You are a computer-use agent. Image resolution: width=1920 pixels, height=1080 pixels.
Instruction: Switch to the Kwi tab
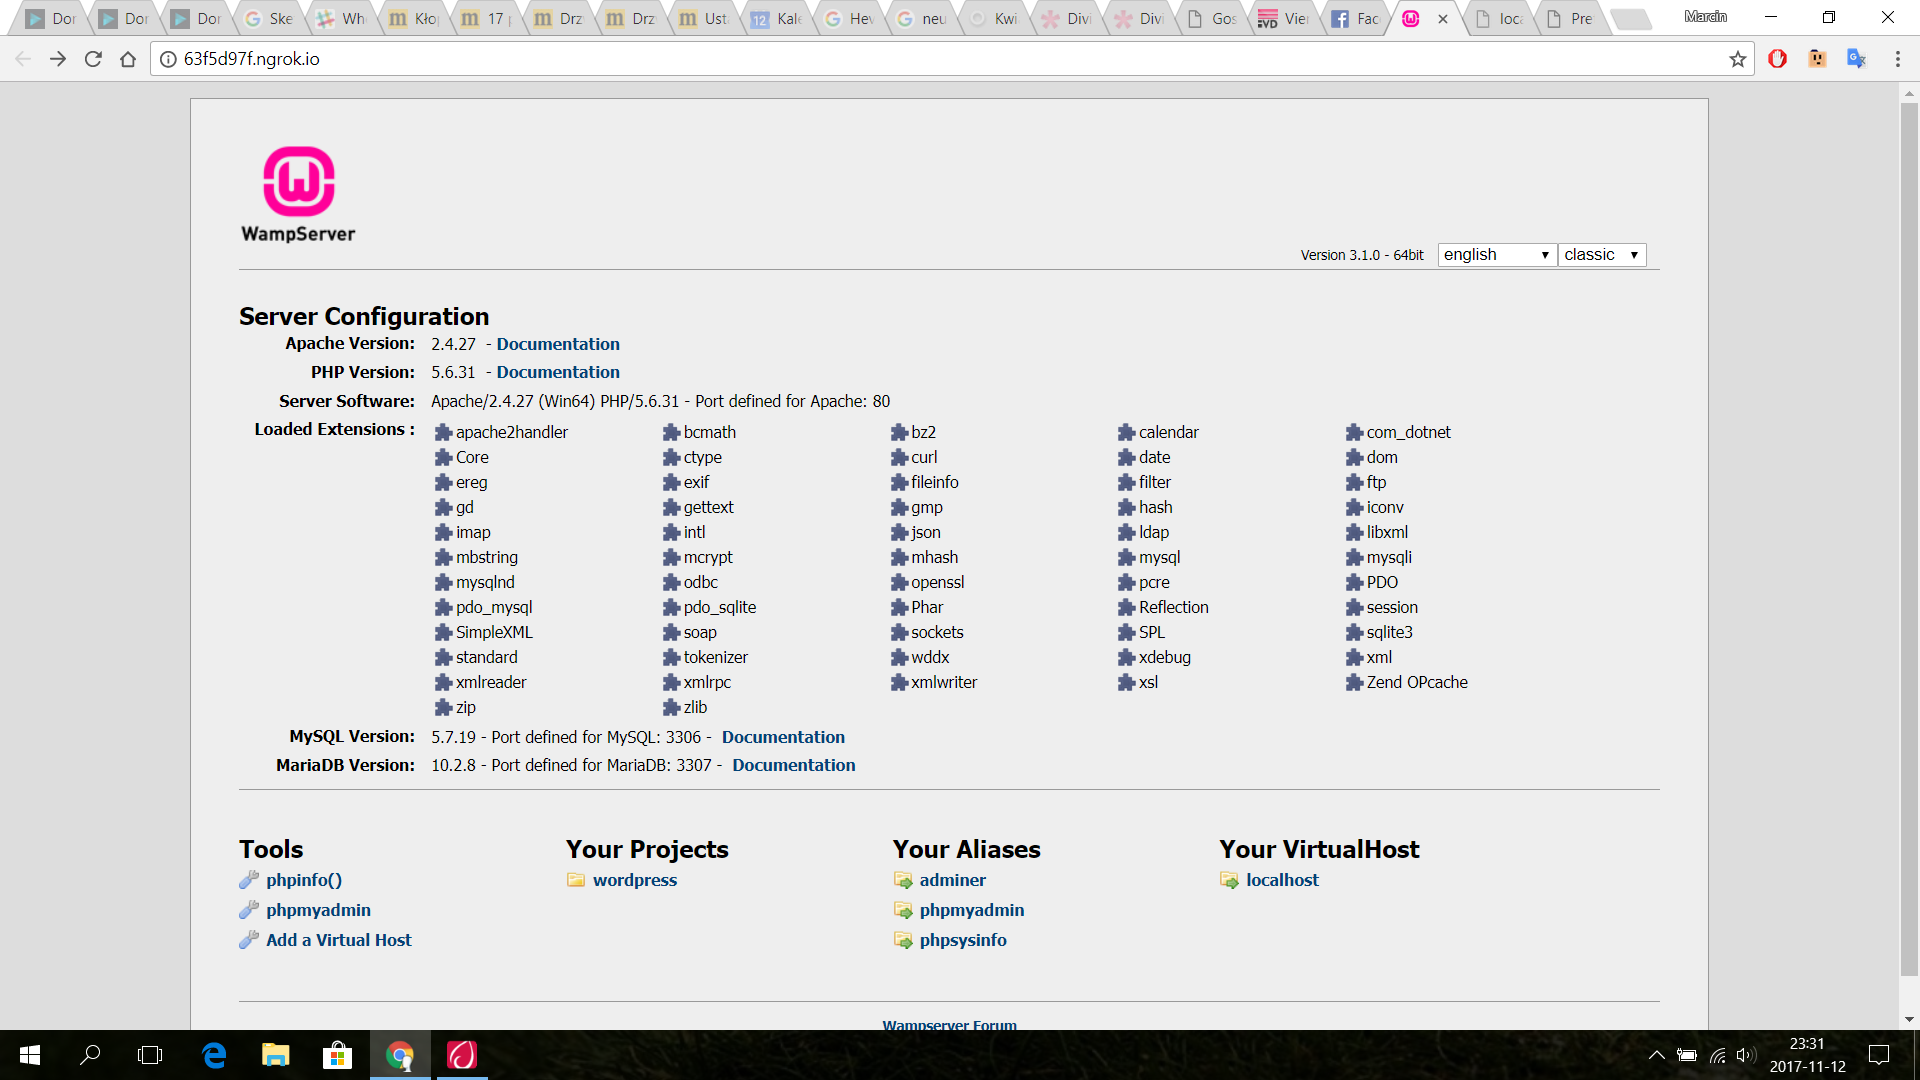tap(995, 18)
